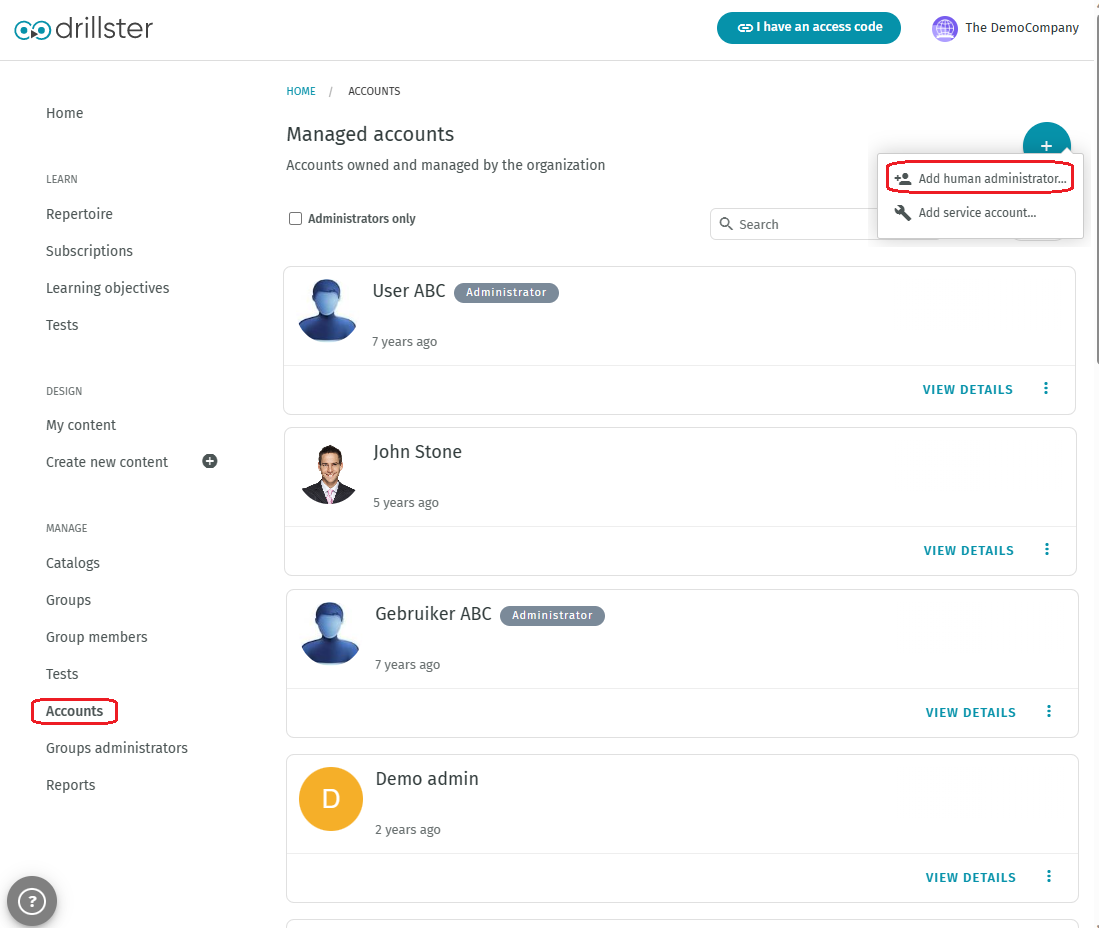Enable the Administrators only checkbox
The width and height of the screenshot is (1099, 928).
295,217
